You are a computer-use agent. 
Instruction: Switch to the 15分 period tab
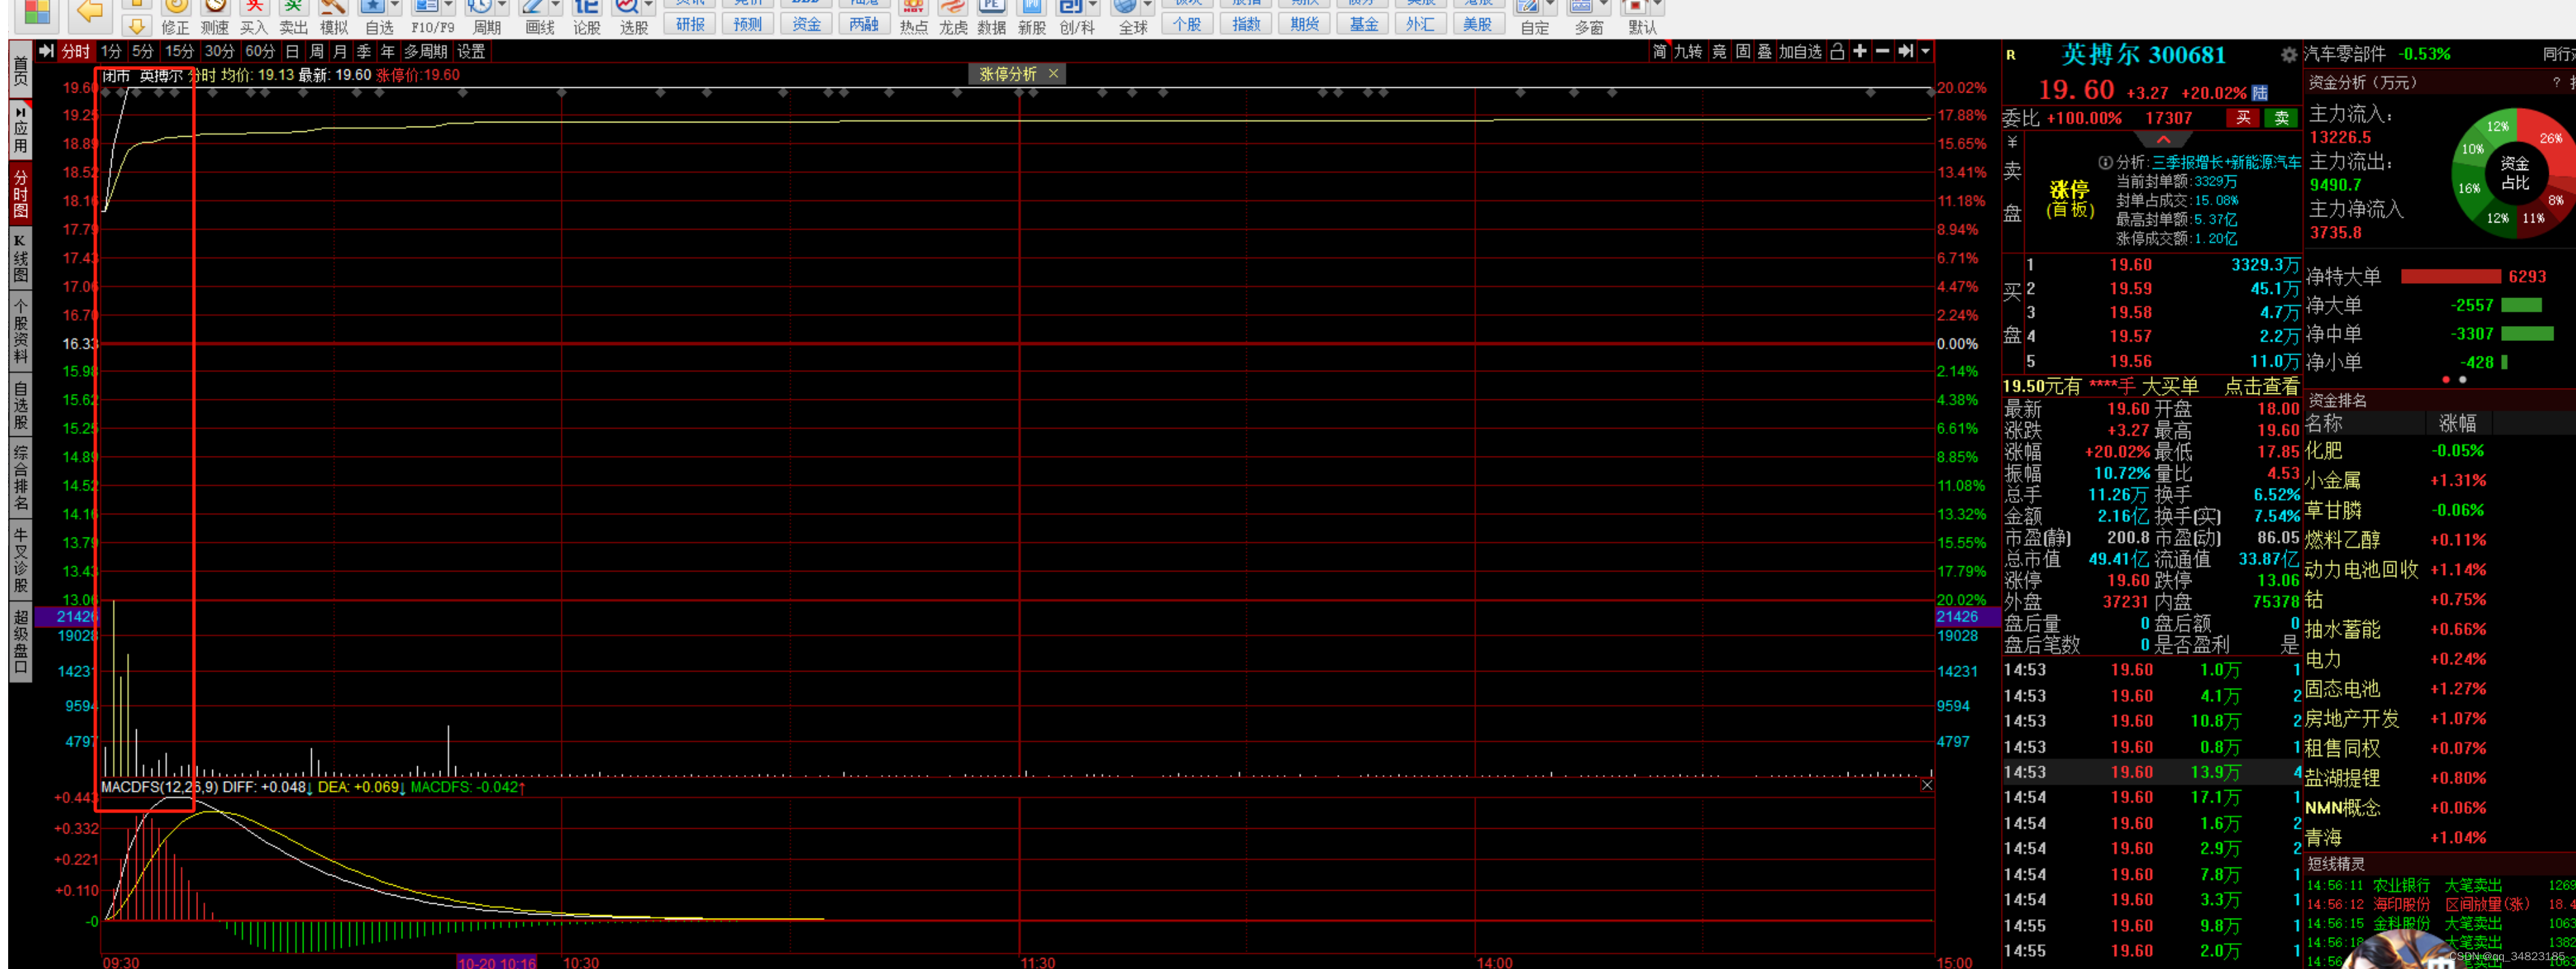pyautogui.click(x=179, y=52)
